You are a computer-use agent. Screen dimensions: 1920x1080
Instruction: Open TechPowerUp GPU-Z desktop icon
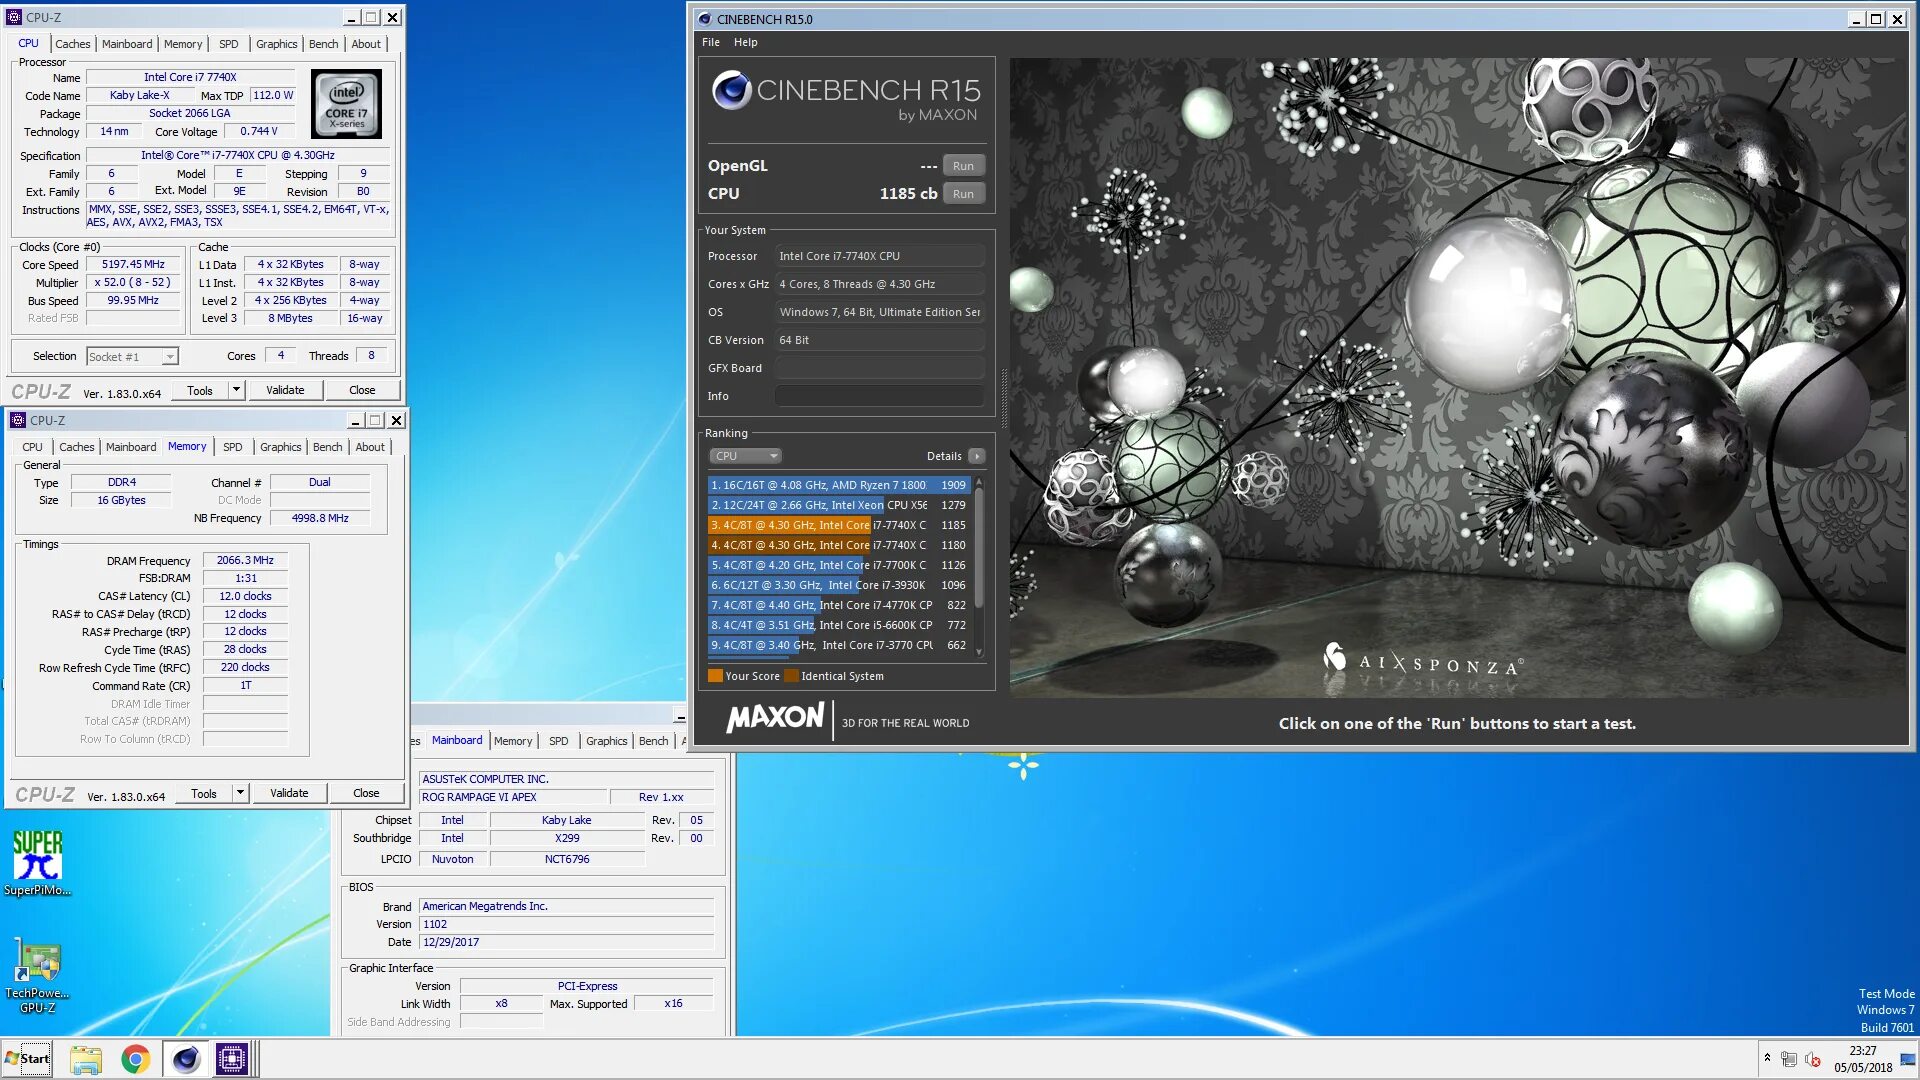pyautogui.click(x=37, y=962)
